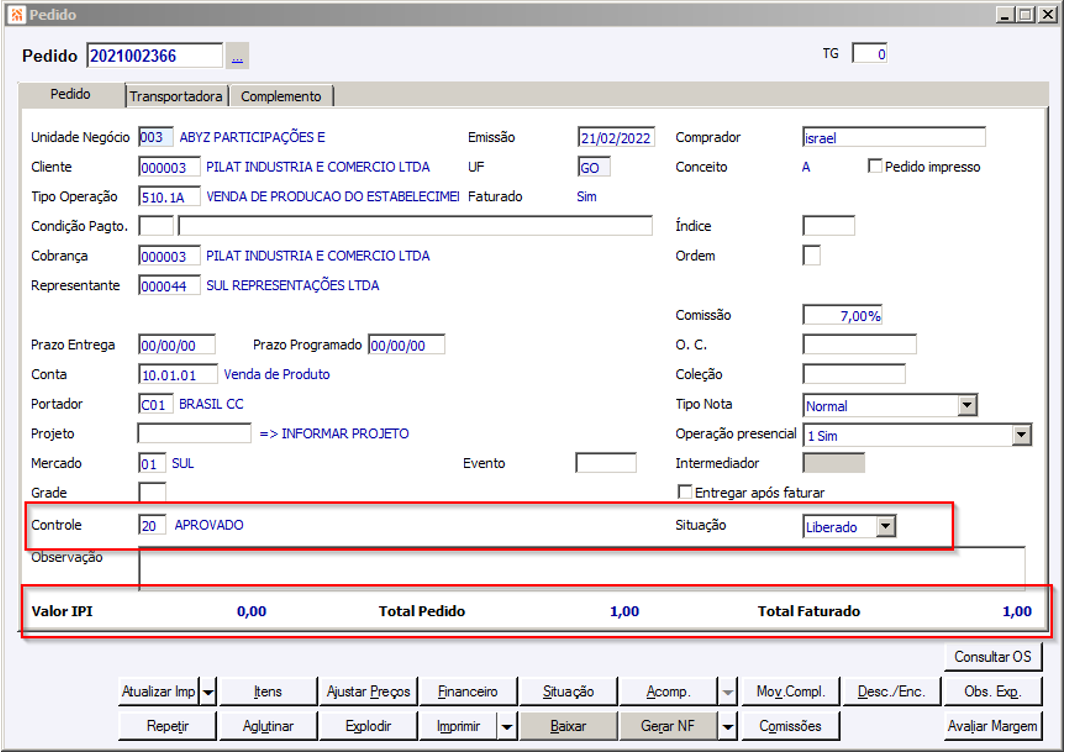Screen dimensions: 1065x753
Task: Open the Financeiro button
Action: (468, 692)
